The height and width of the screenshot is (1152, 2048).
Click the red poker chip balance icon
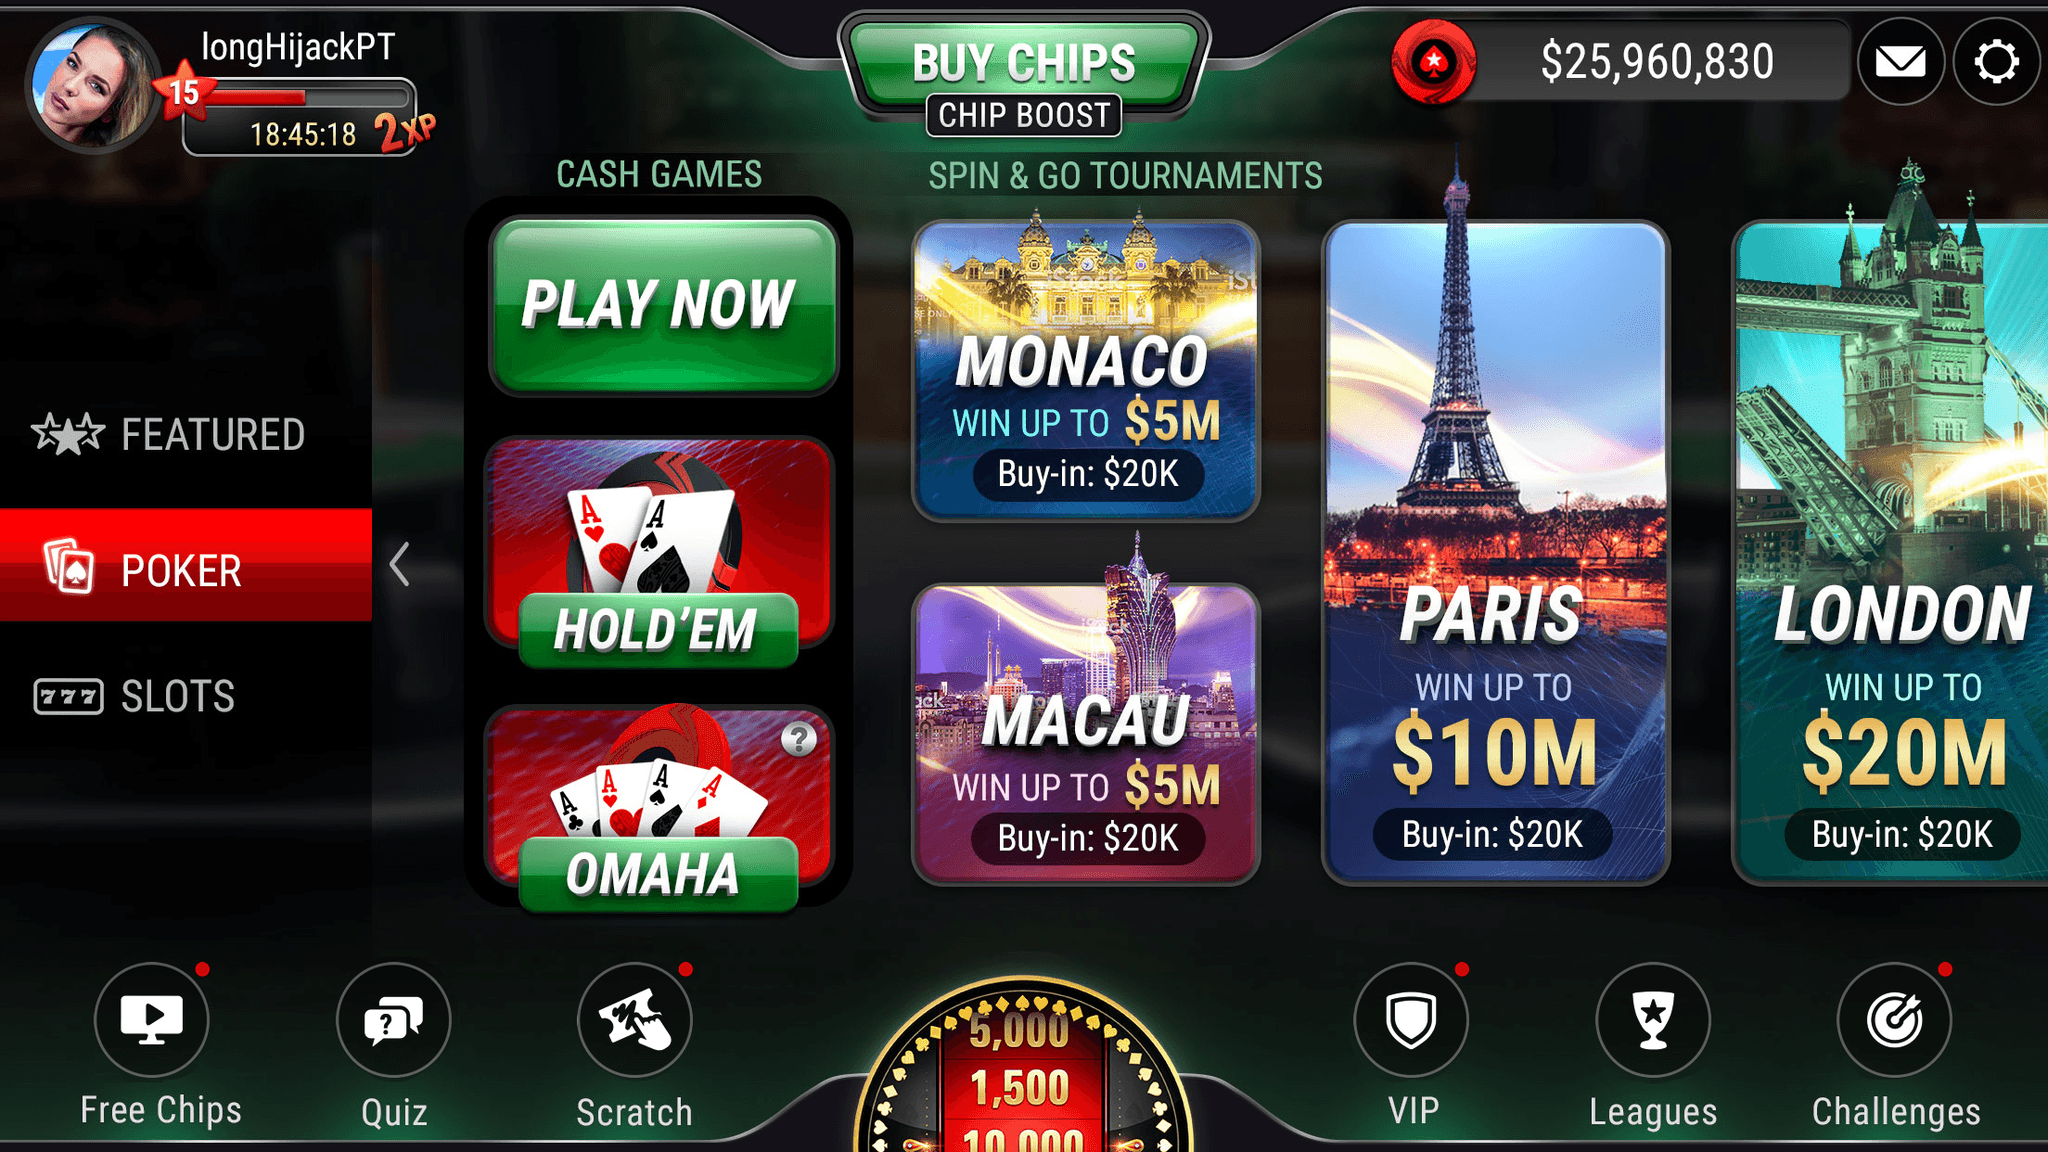(x=1434, y=62)
